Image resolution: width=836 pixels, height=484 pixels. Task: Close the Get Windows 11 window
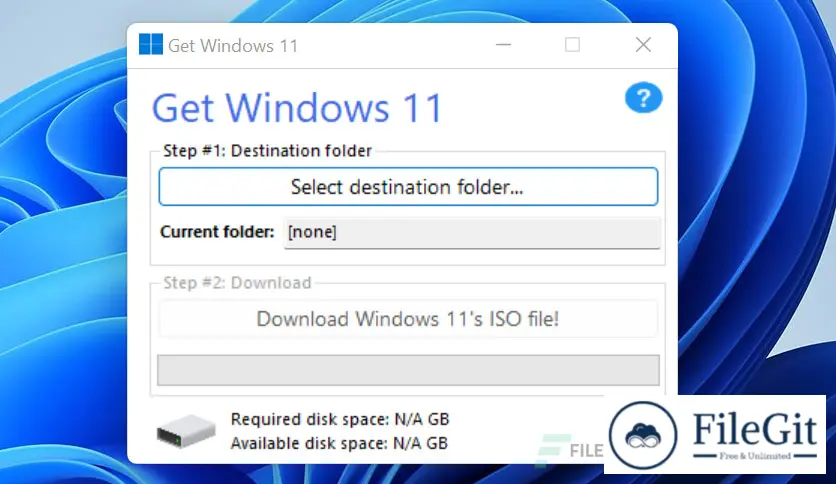pyautogui.click(x=644, y=45)
